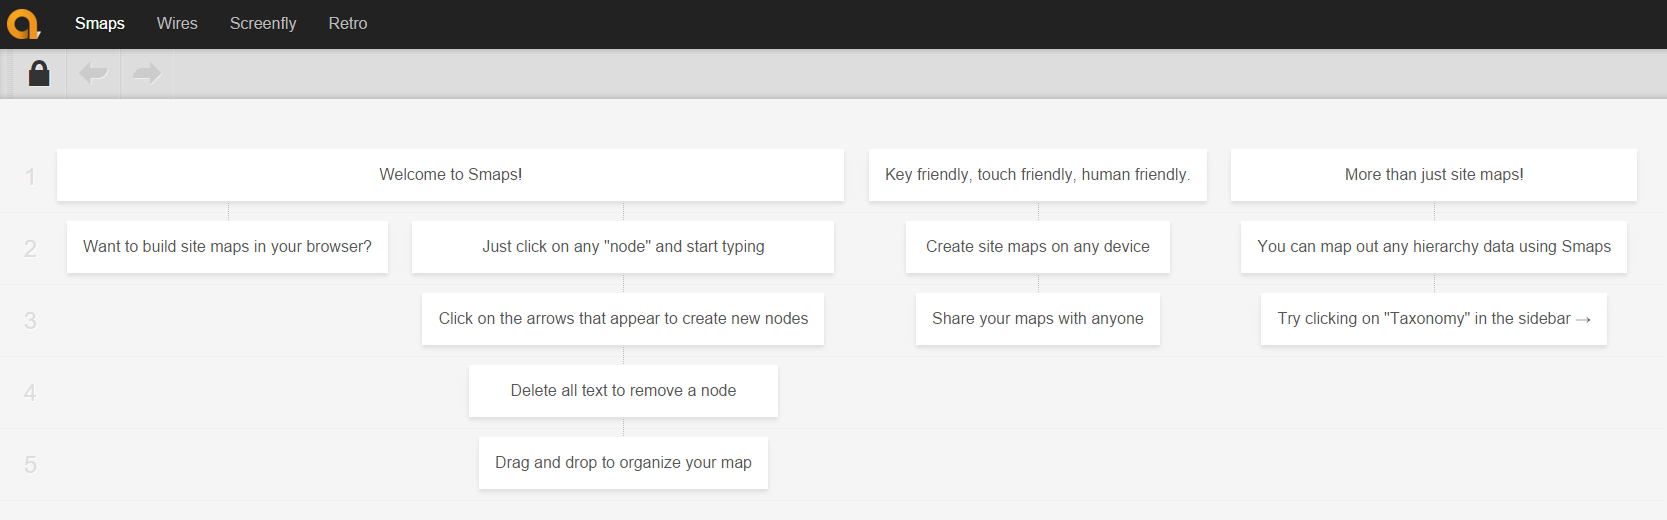Open the Smaps tab
1667x520 pixels.
100,23
